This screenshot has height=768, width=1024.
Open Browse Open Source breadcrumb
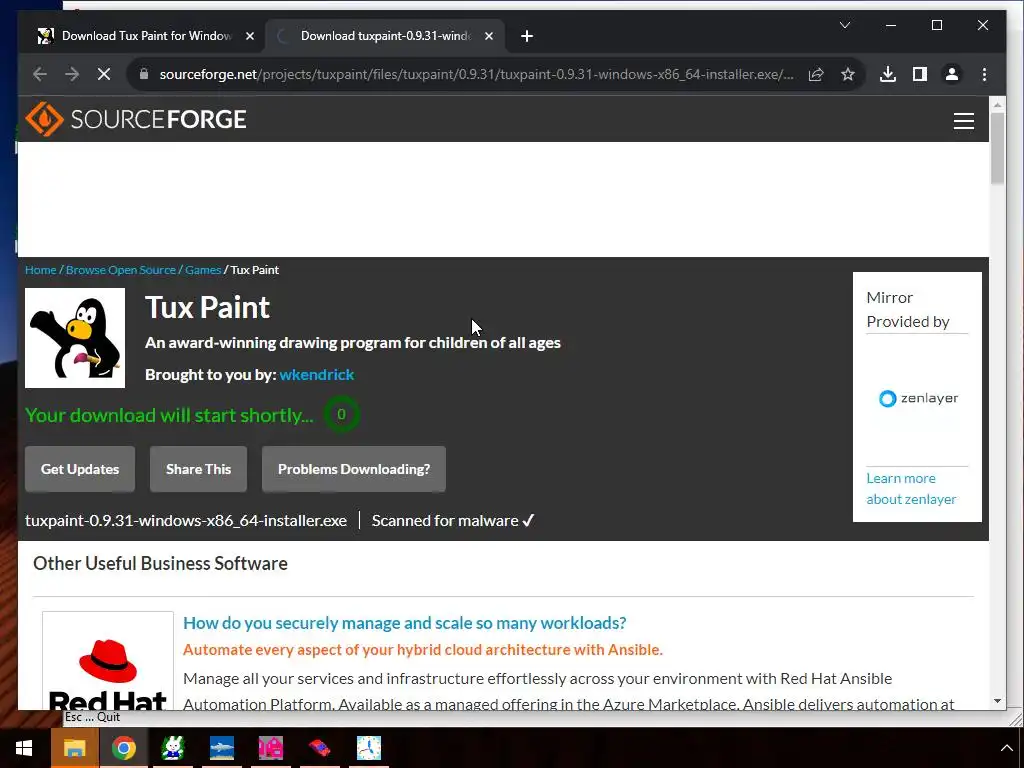pyautogui.click(x=121, y=270)
